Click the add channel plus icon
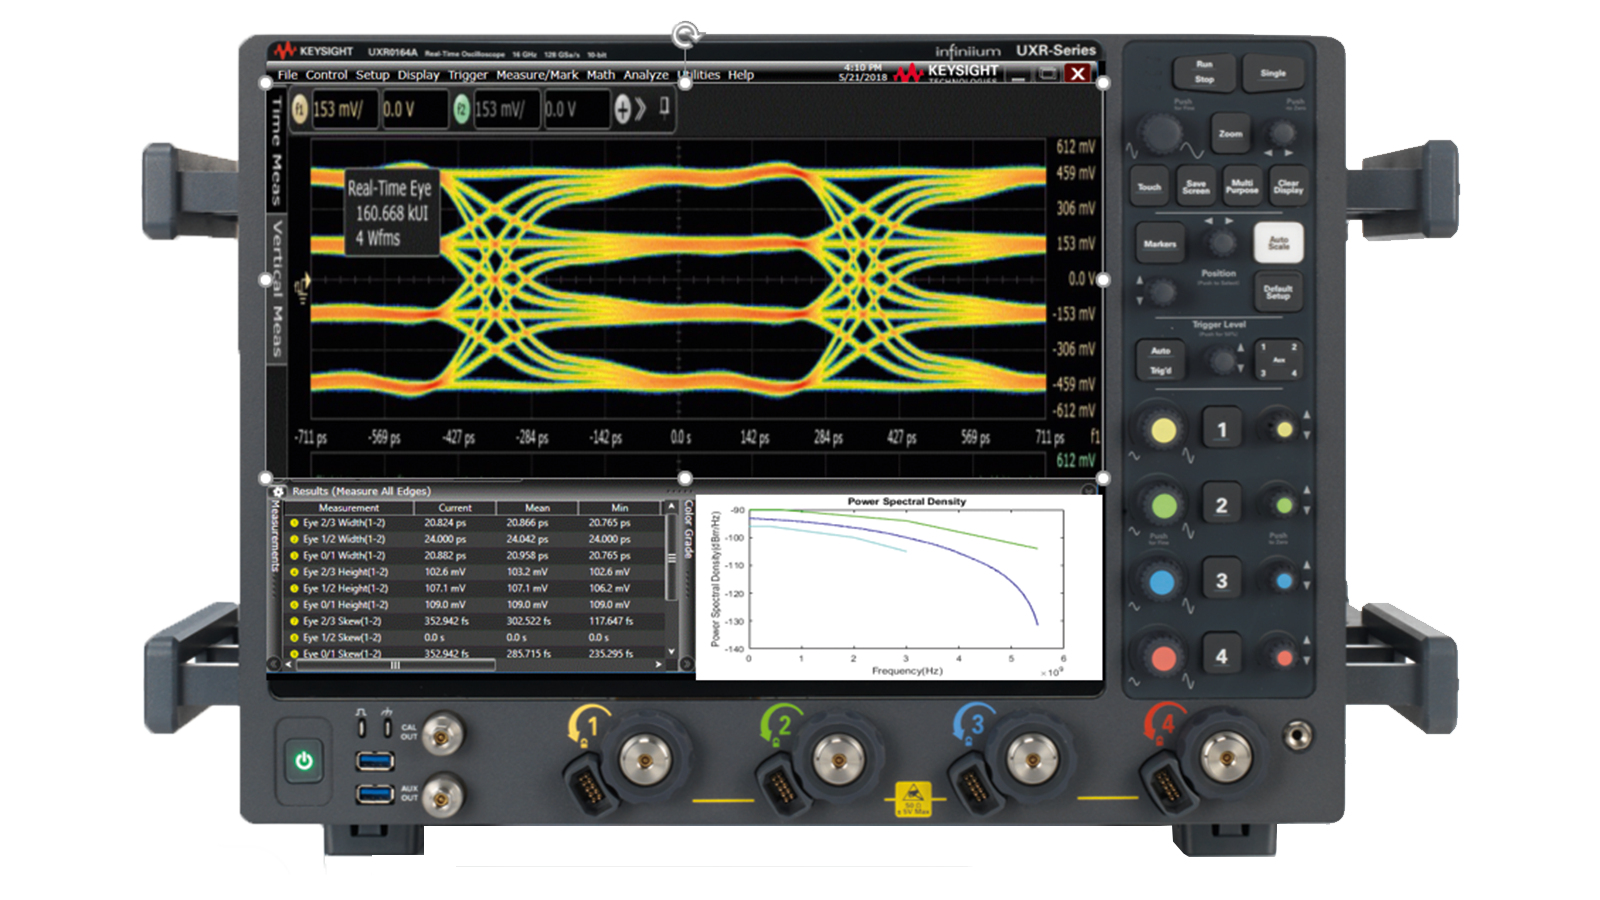 tap(622, 109)
